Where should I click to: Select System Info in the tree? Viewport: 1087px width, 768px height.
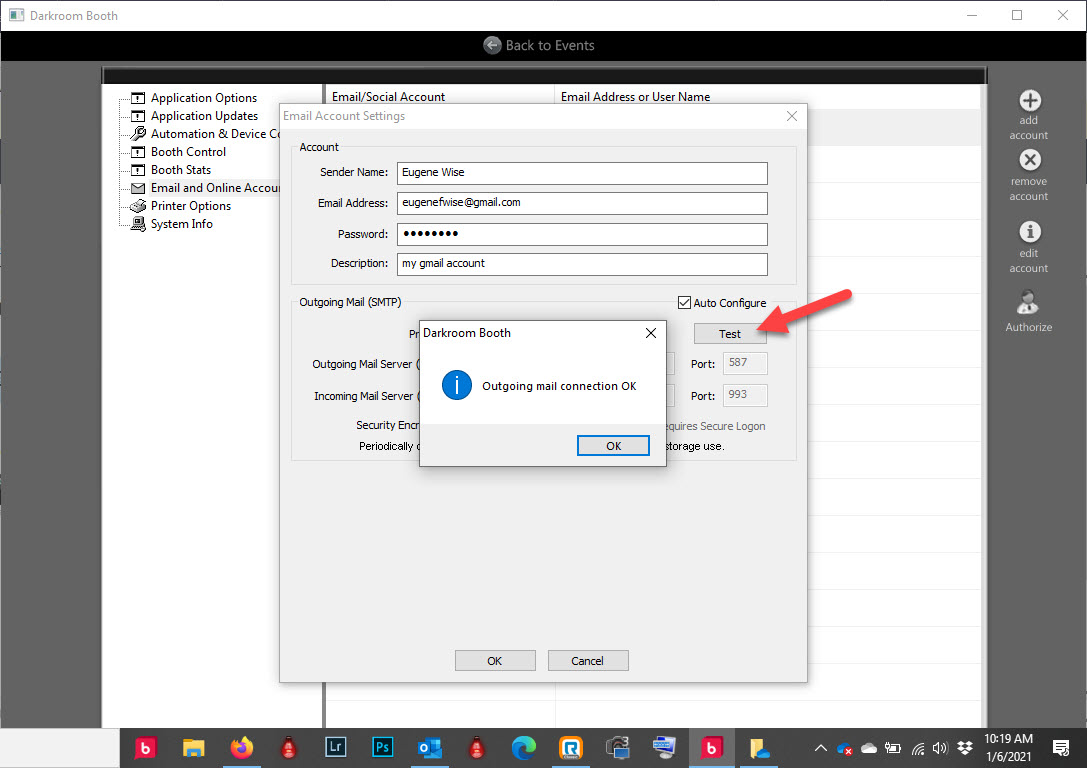(x=182, y=224)
